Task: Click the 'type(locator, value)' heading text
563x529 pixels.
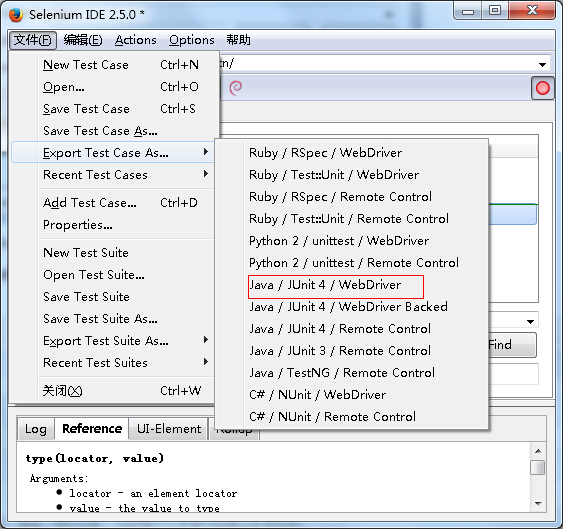Action: pyautogui.click(x=95, y=459)
